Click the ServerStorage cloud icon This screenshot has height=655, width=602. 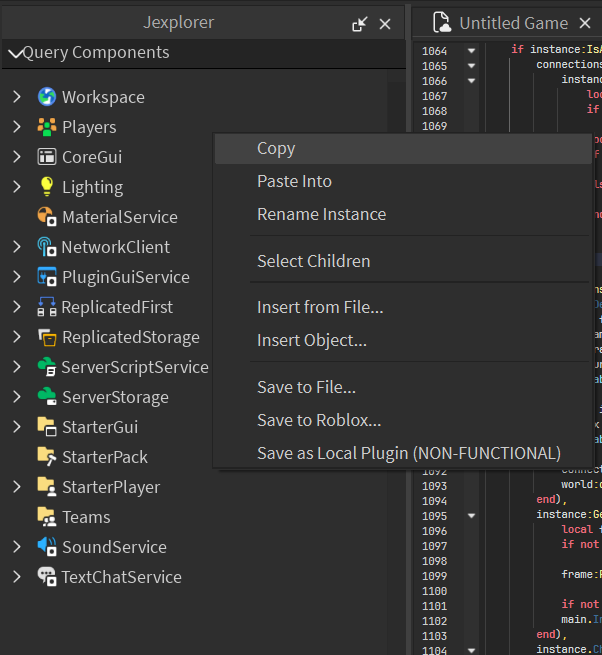point(47,397)
